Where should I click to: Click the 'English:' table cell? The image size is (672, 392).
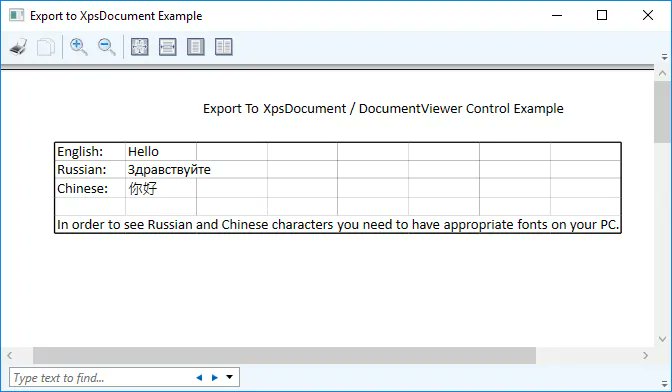coord(90,152)
